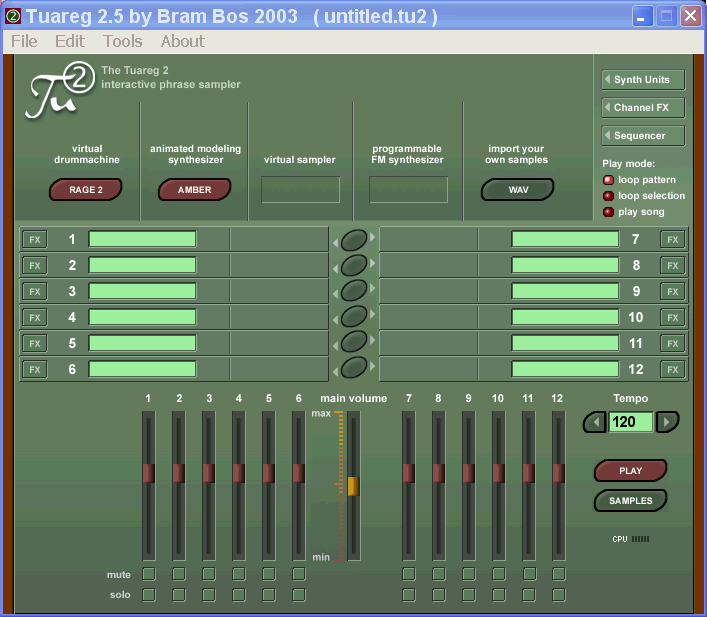Screen dimensions: 707x617
Task: Mute mixer channel 7
Action: click(x=409, y=574)
